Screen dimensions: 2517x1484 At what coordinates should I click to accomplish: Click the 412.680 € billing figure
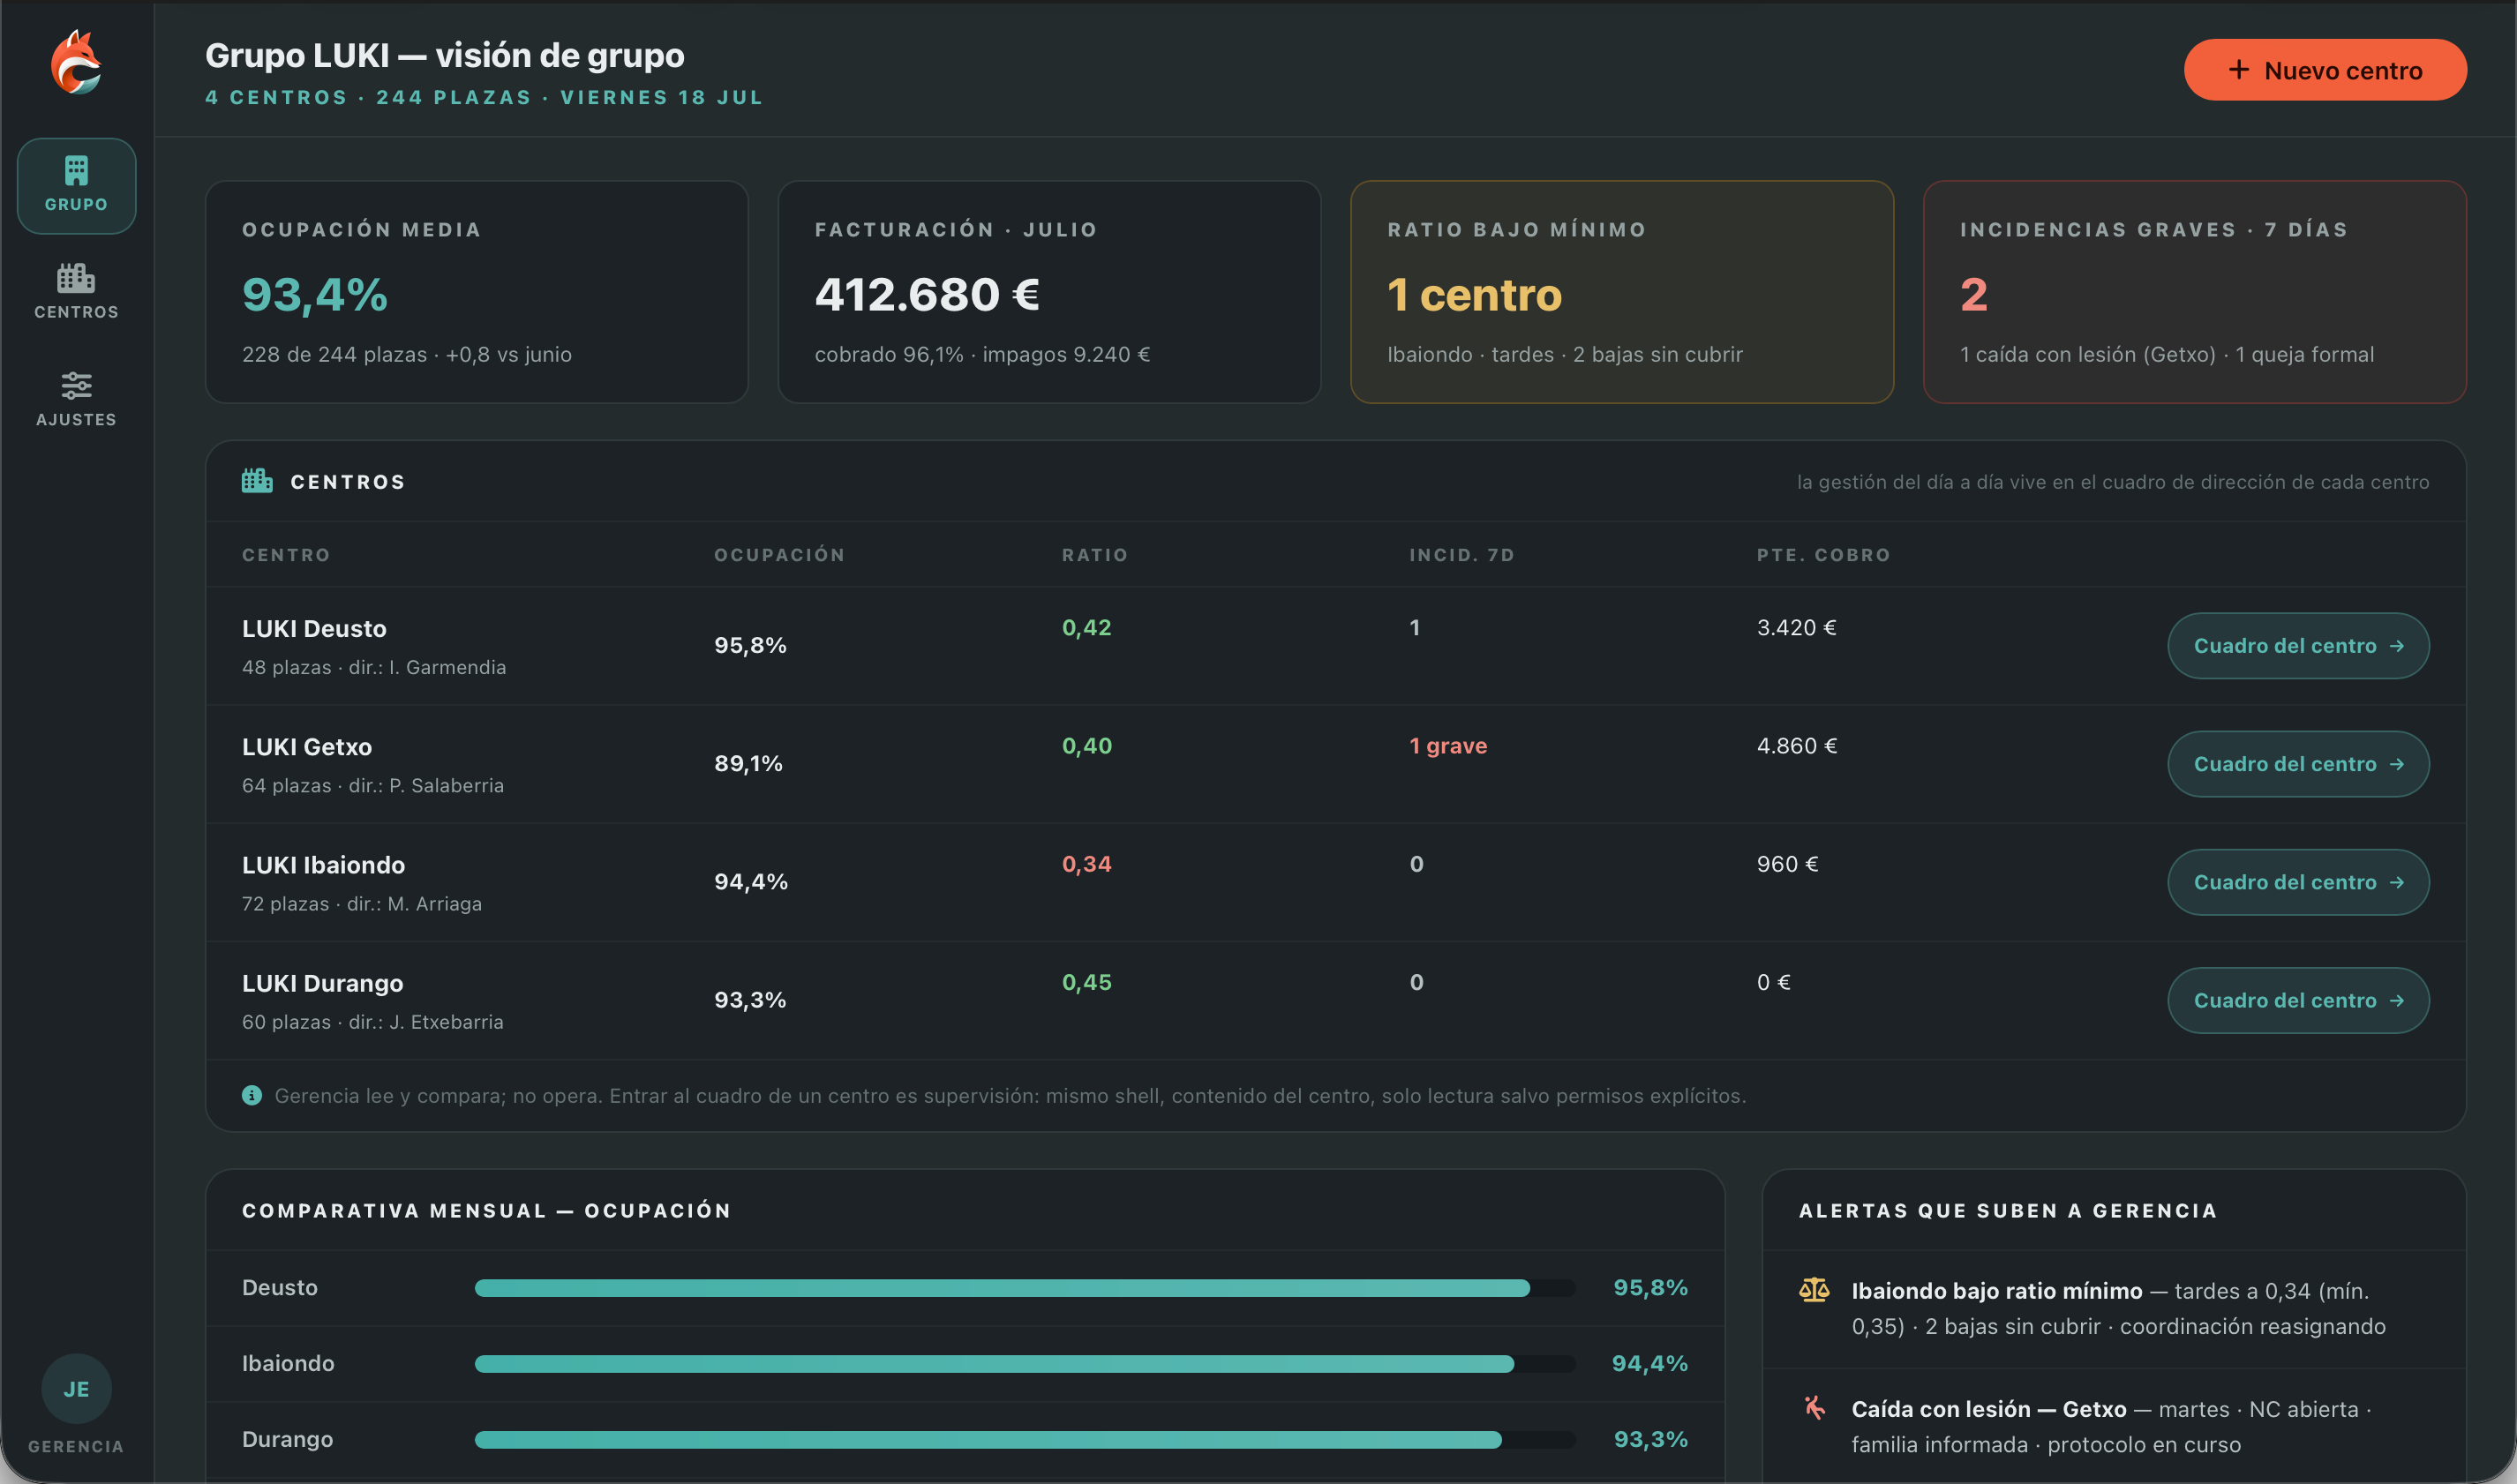point(927,295)
